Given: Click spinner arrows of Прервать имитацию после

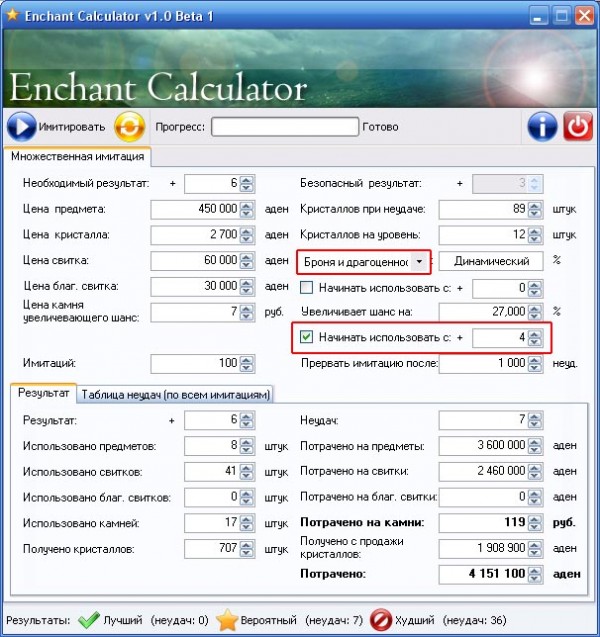Looking at the screenshot, I should click(535, 363).
